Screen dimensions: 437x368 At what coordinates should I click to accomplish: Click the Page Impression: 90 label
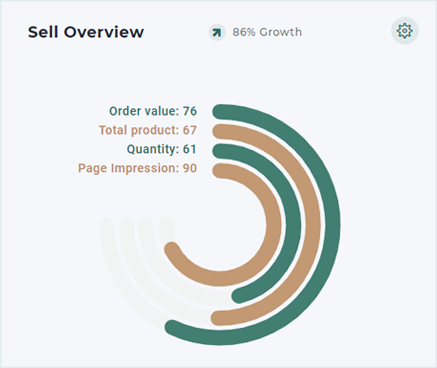coord(137,168)
